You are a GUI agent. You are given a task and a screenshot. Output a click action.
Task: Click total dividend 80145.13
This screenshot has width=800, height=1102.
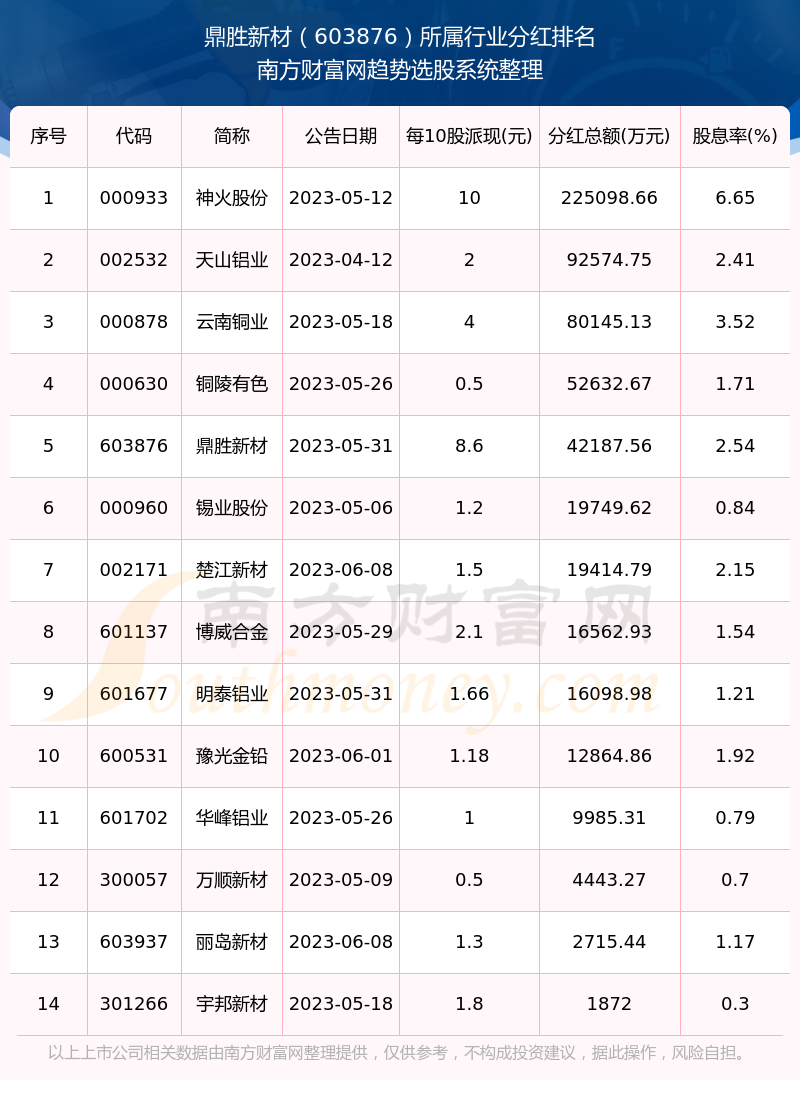pos(609,322)
